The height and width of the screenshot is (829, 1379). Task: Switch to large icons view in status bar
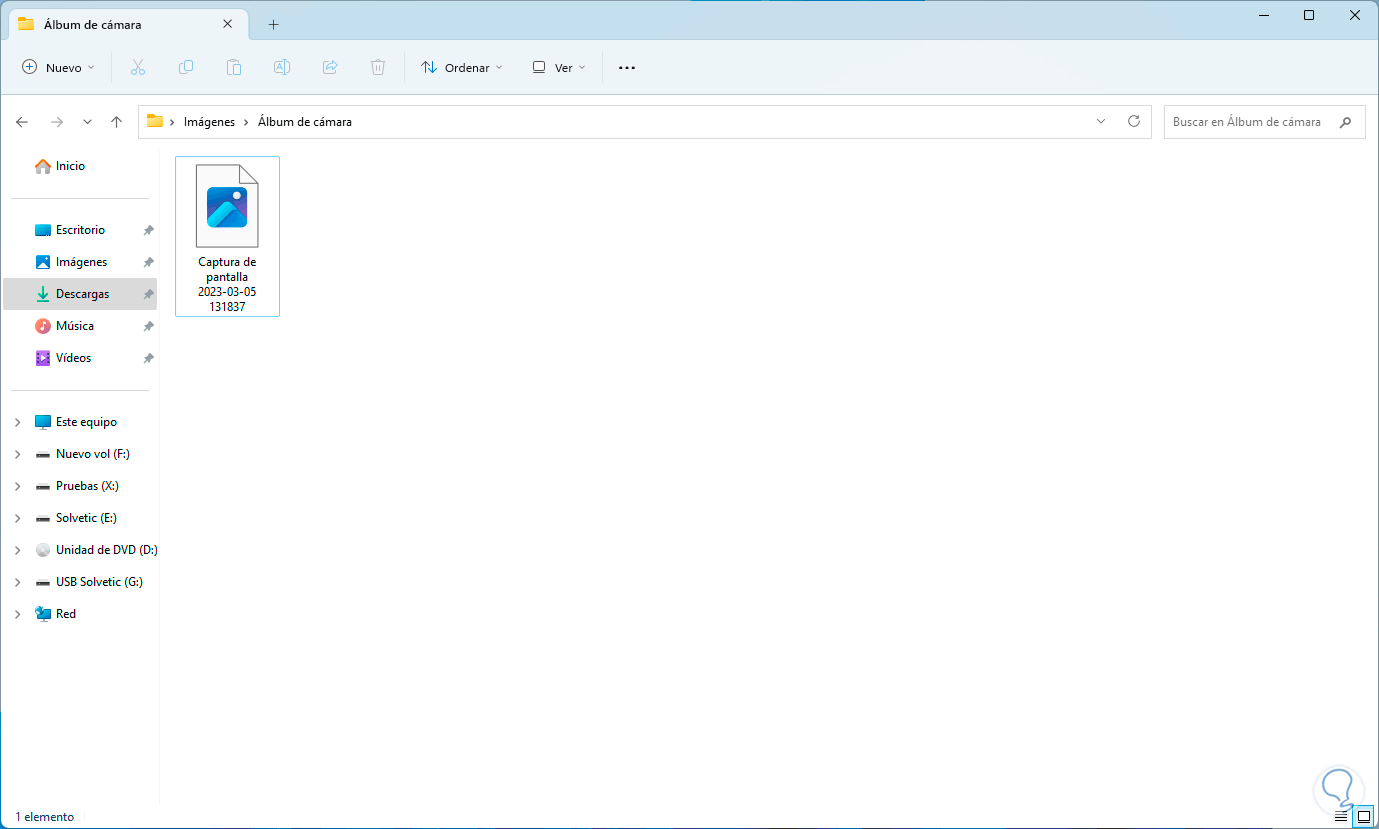pyautogui.click(x=1364, y=816)
